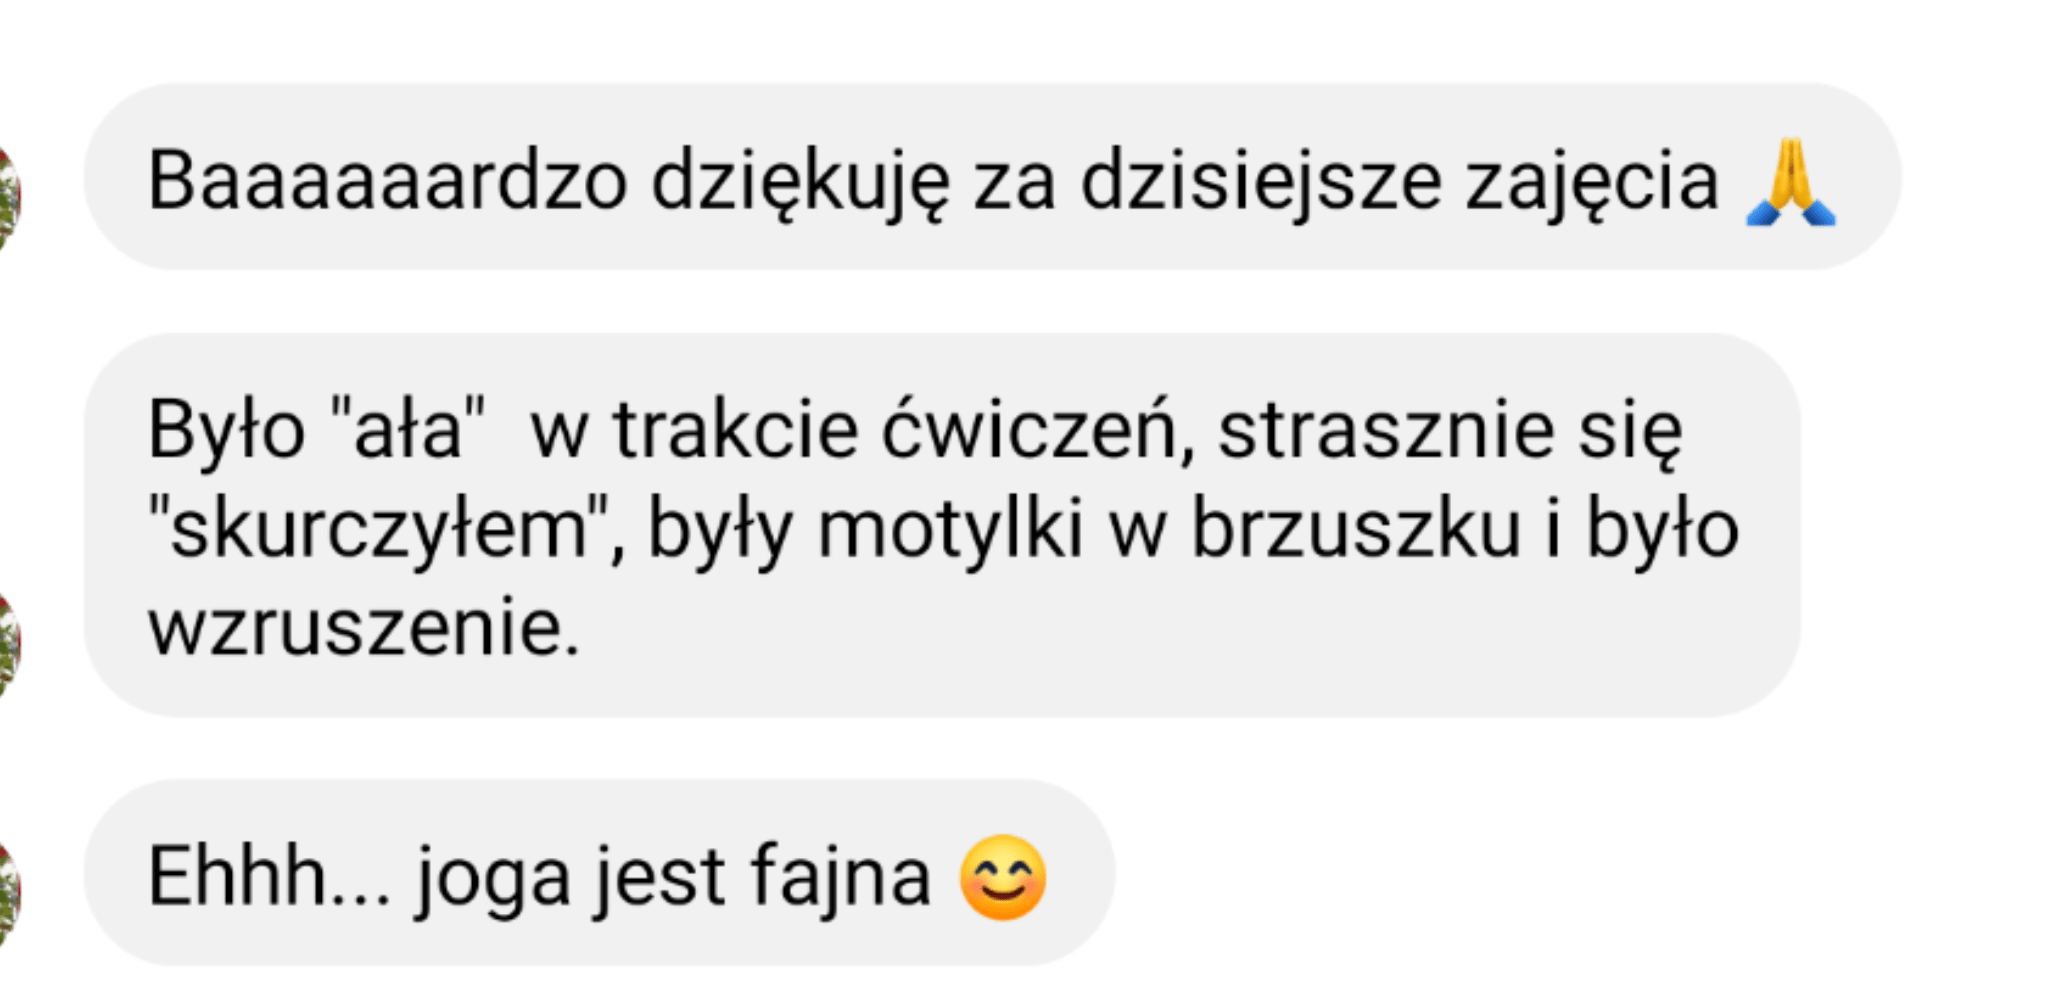This screenshot has height=1001, width=2048.
Task: Click the smiling face emoji after "fajna"
Action: (1003, 877)
